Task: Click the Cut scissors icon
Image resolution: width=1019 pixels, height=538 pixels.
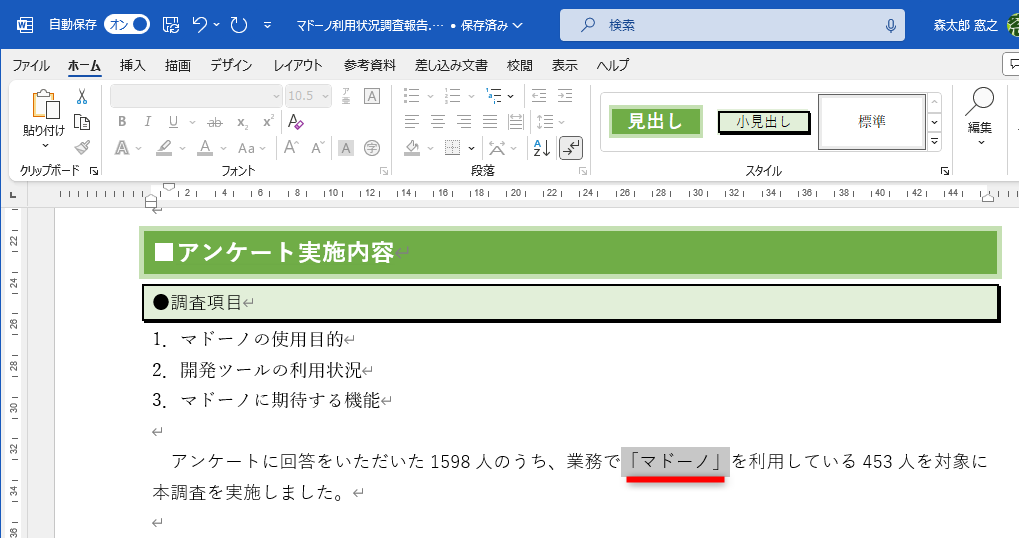Action: 82,97
